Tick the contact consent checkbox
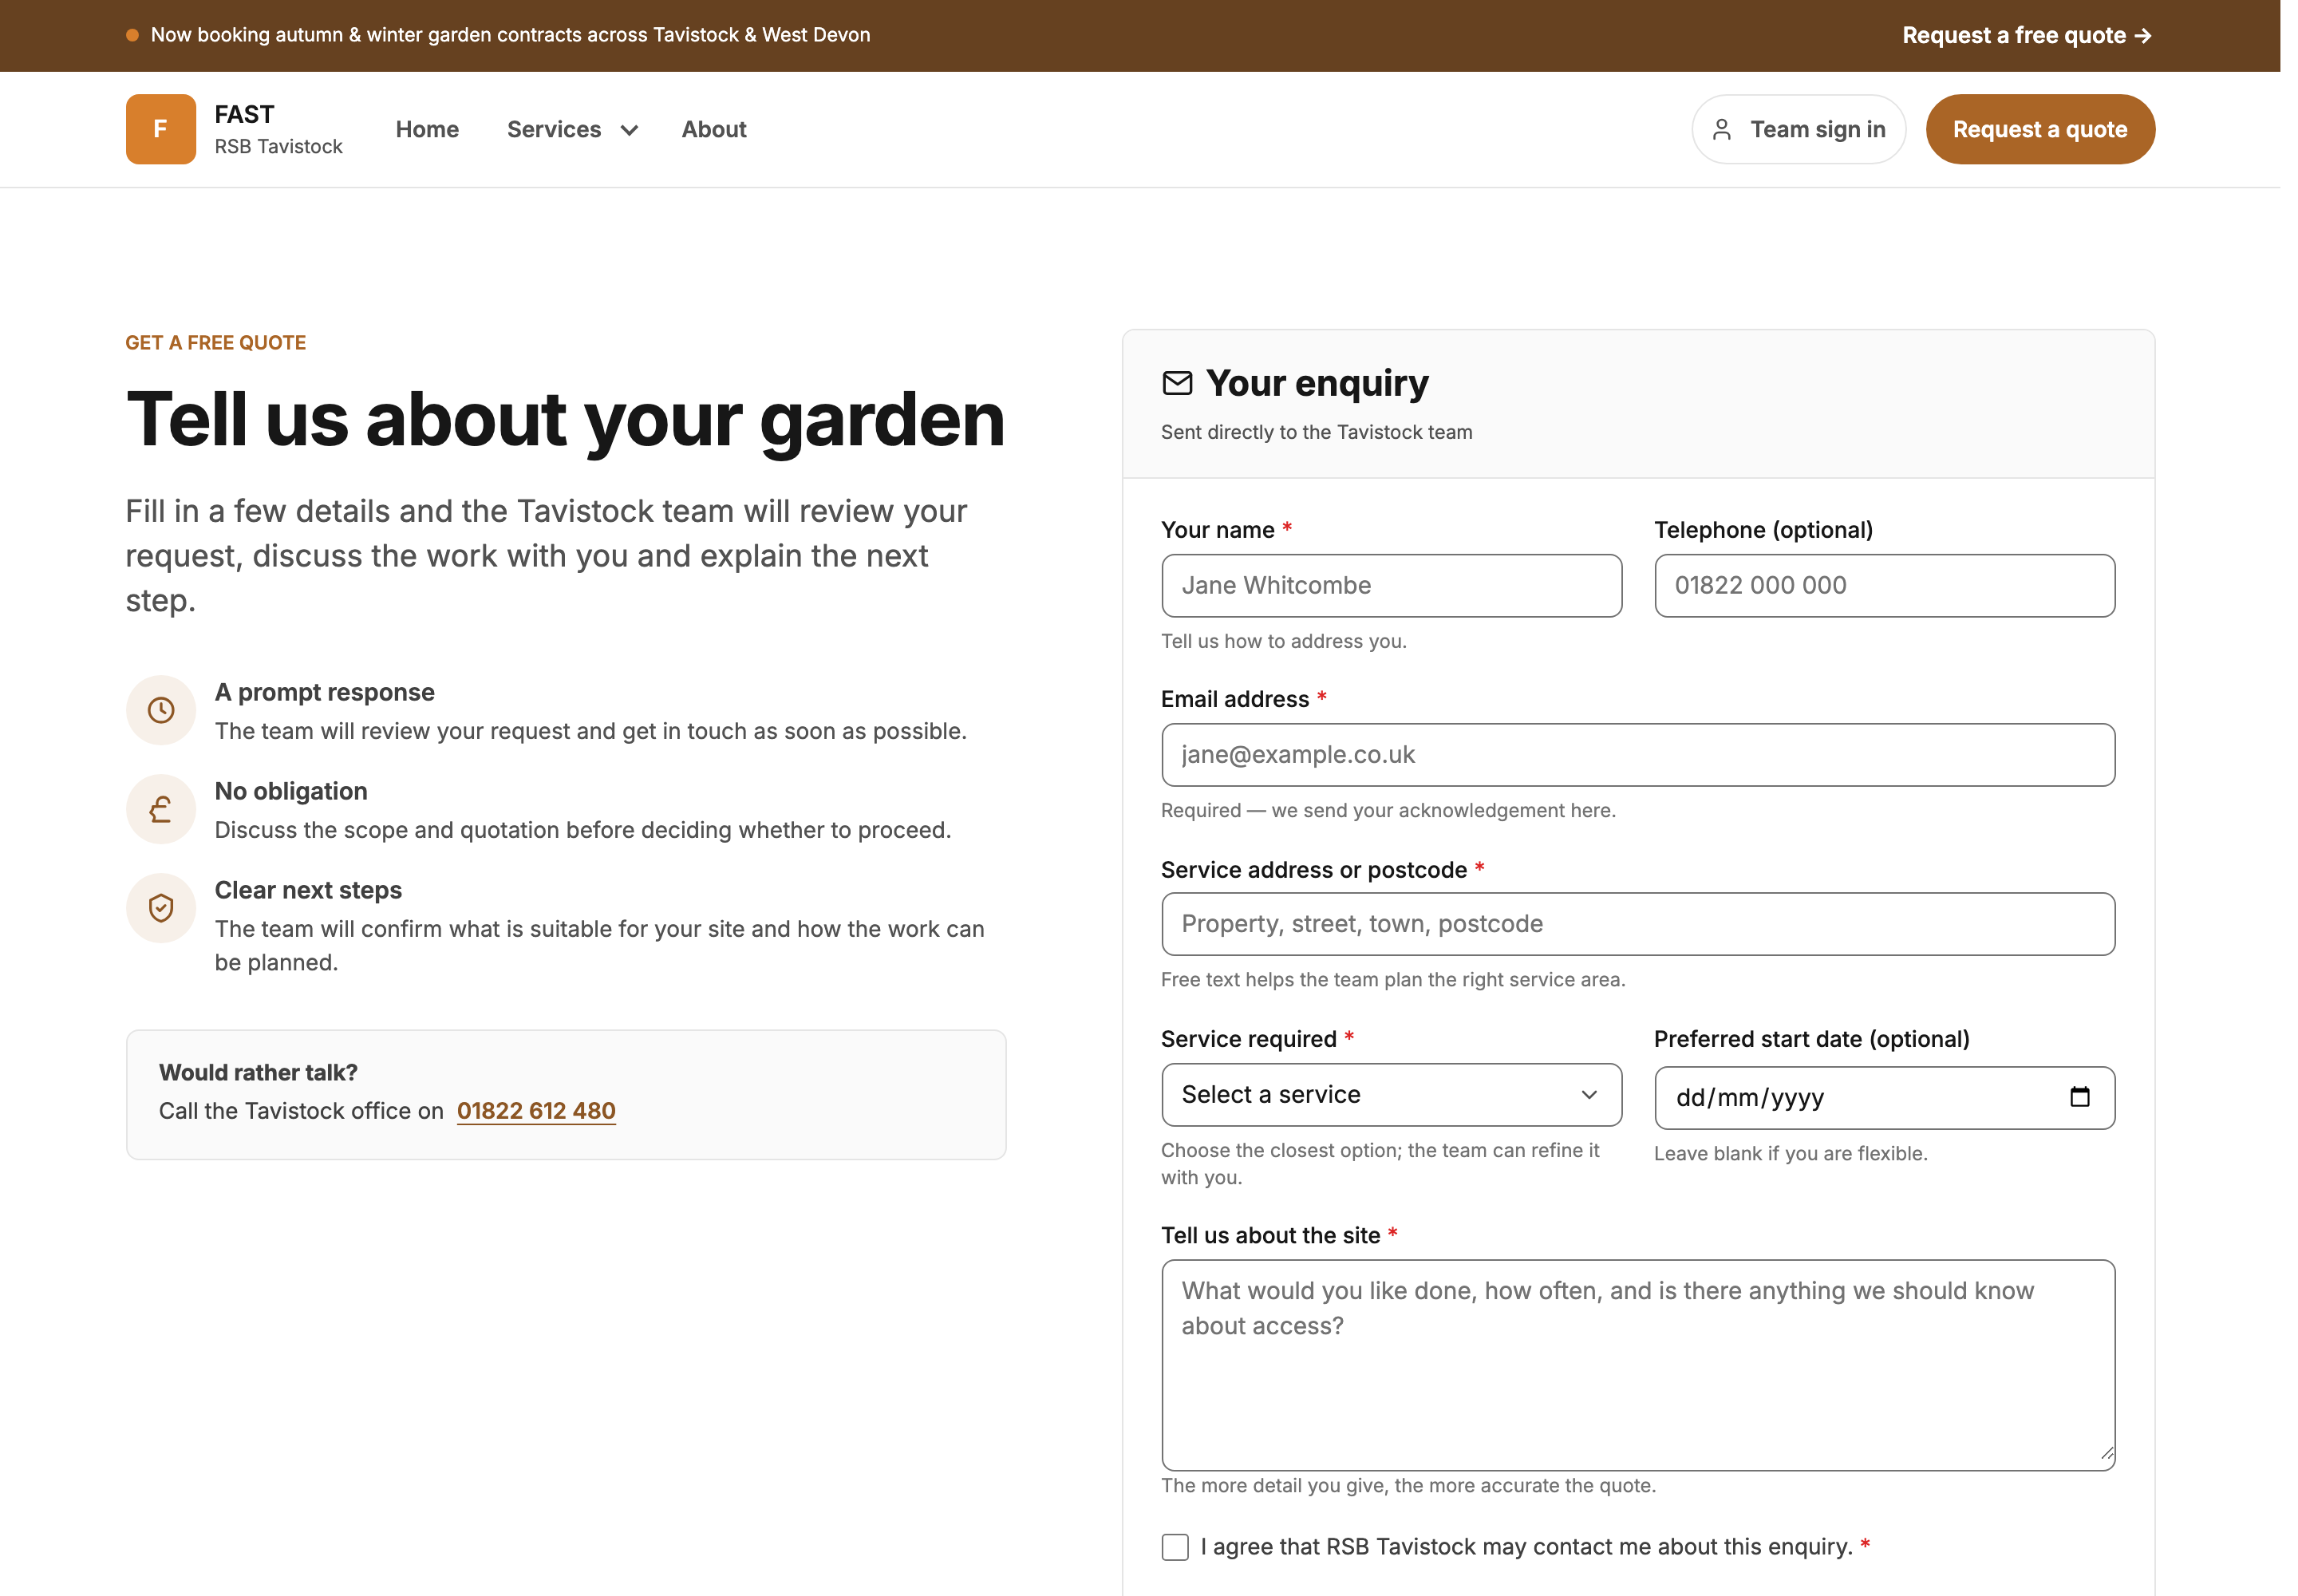The image size is (2298, 1596). [x=1175, y=1547]
